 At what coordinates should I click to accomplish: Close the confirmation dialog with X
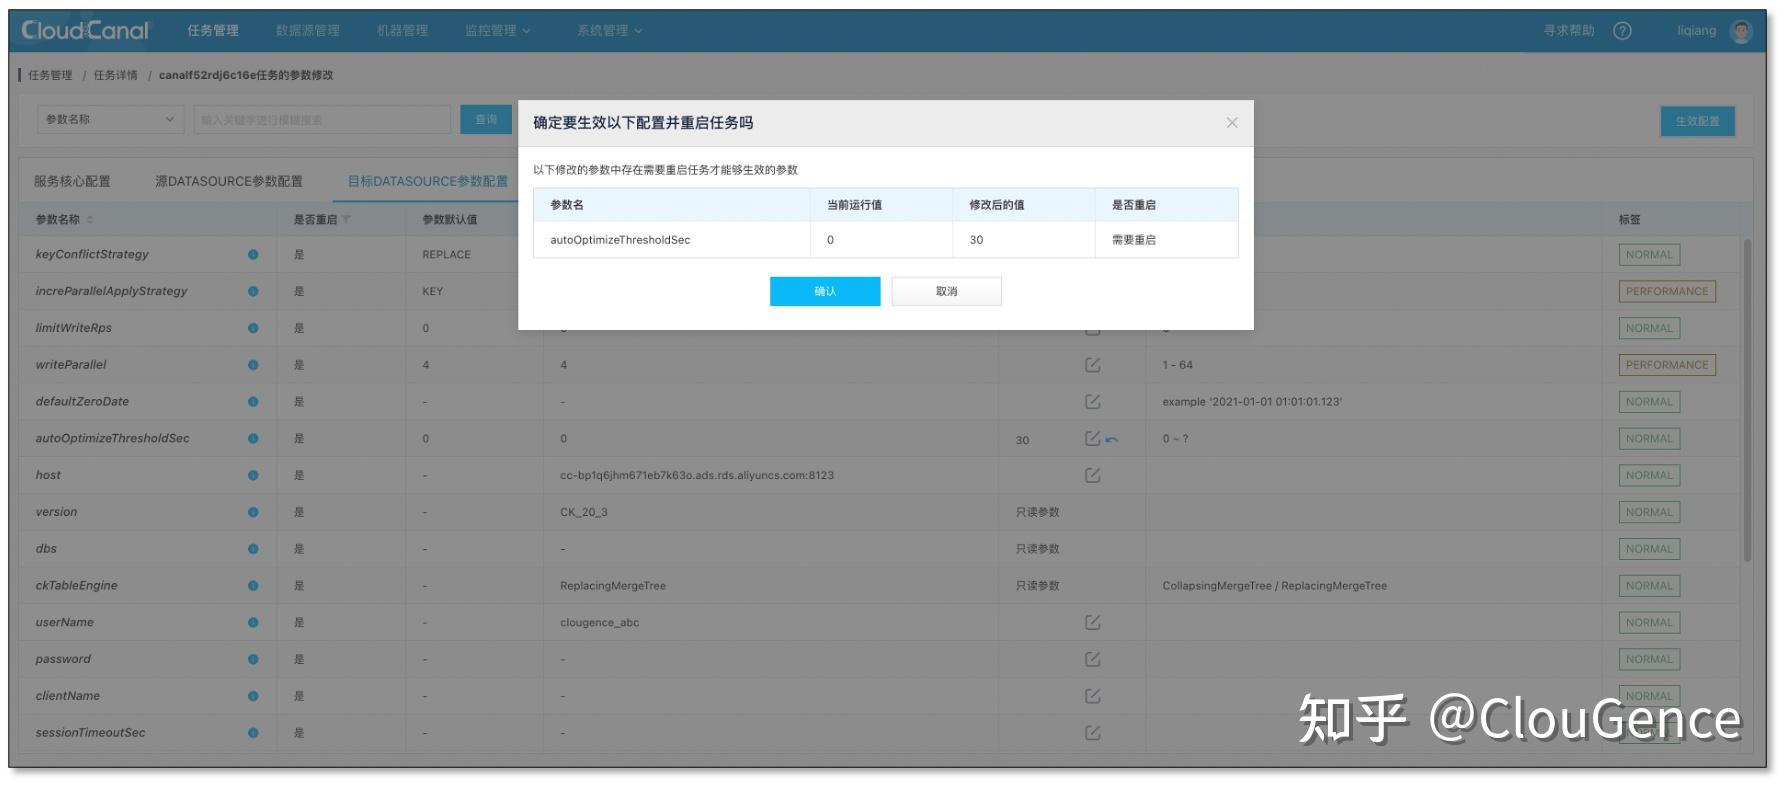pyautogui.click(x=1232, y=123)
